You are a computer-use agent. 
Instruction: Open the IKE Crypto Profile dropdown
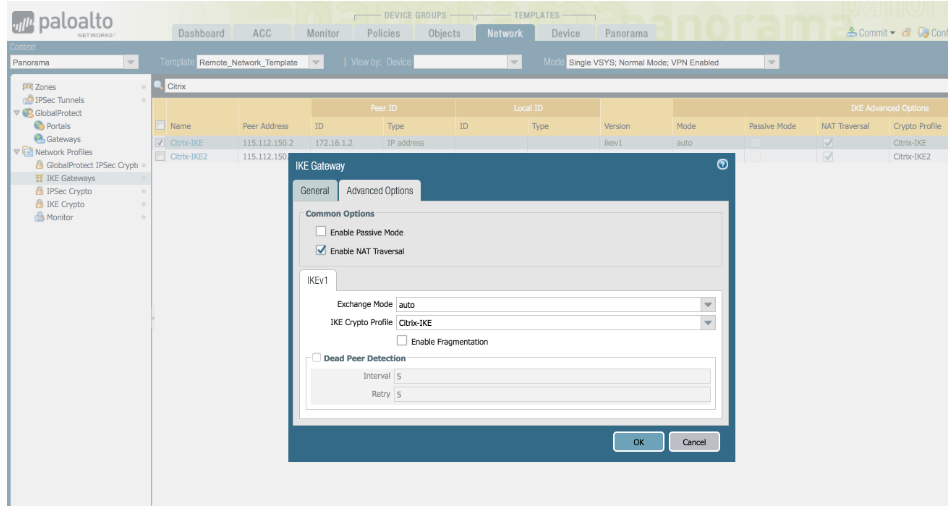tap(708, 322)
